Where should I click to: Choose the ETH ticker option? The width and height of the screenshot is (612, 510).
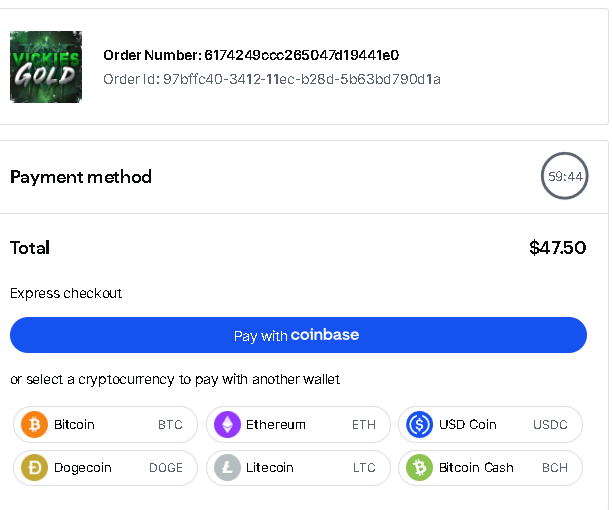pyautogui.click(x=364, y=425)
